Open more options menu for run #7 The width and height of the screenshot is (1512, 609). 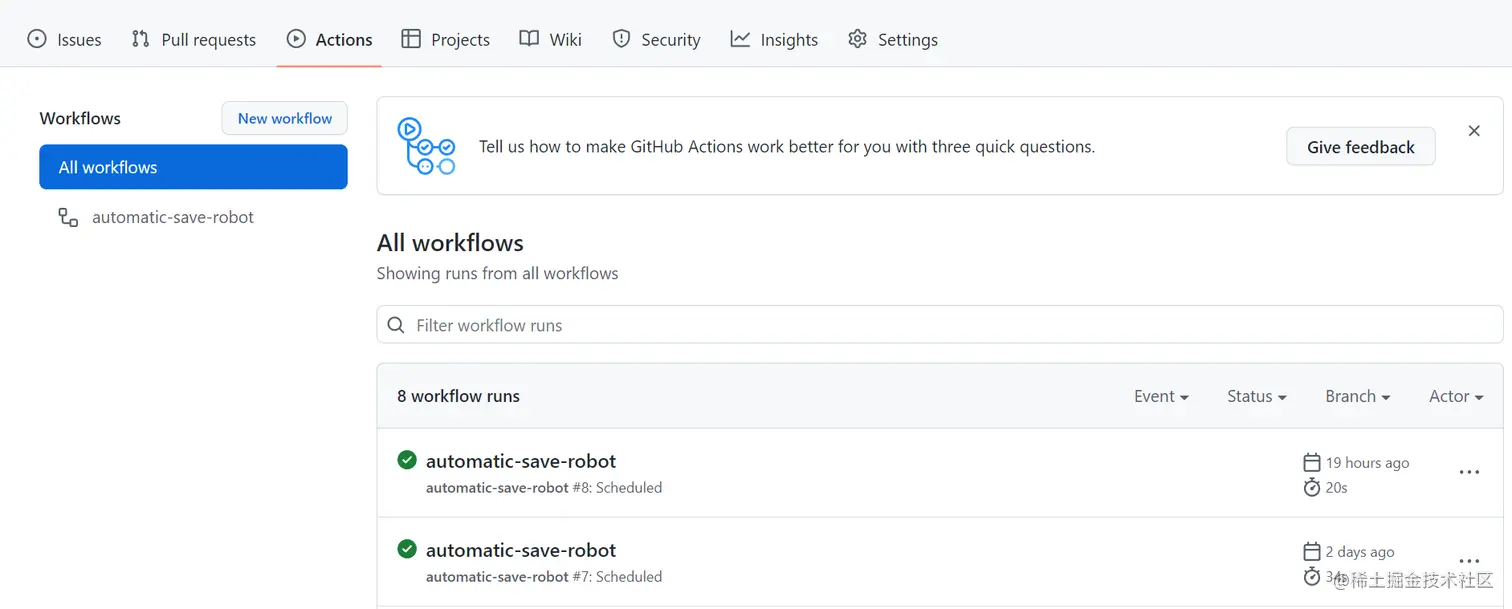(x=1469, y=561)
